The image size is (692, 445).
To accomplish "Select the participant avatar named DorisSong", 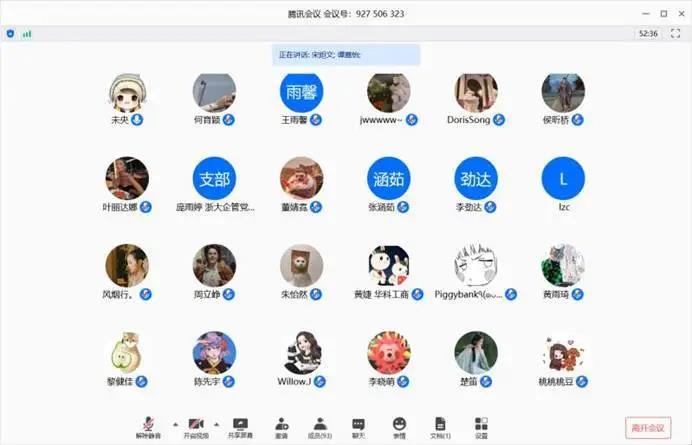I will coord(476,93).
